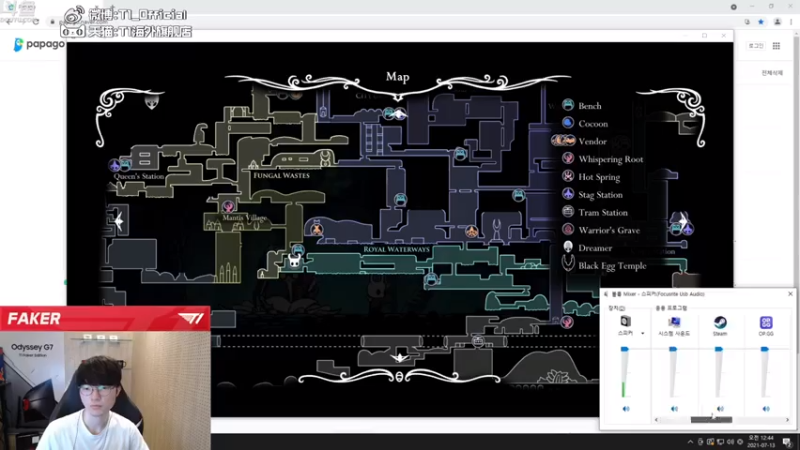Viewport: 800px width, 450px height.
Task: Click the address bar lock icon
Action: [52, 22]
